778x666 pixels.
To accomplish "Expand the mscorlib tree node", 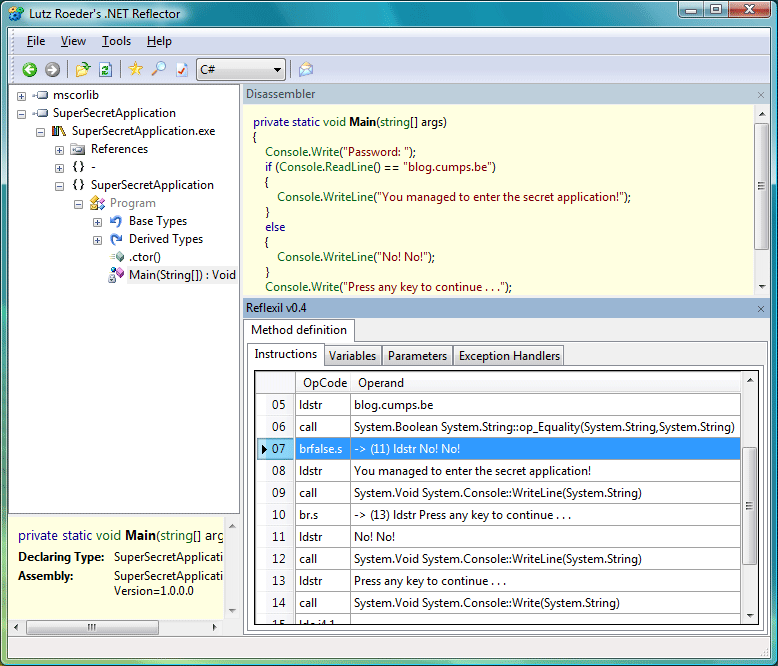I will point(21,96).
